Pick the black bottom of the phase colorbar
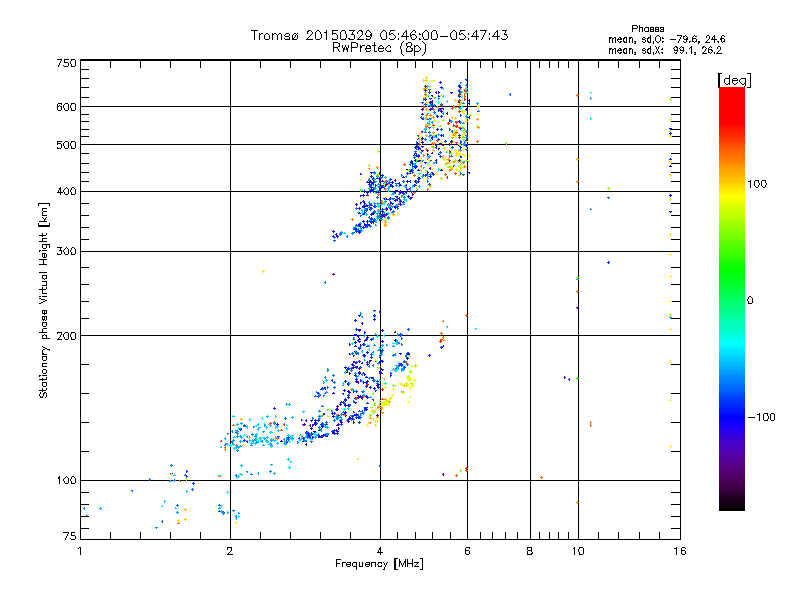The image size is (800, 600). pos(732,503)
